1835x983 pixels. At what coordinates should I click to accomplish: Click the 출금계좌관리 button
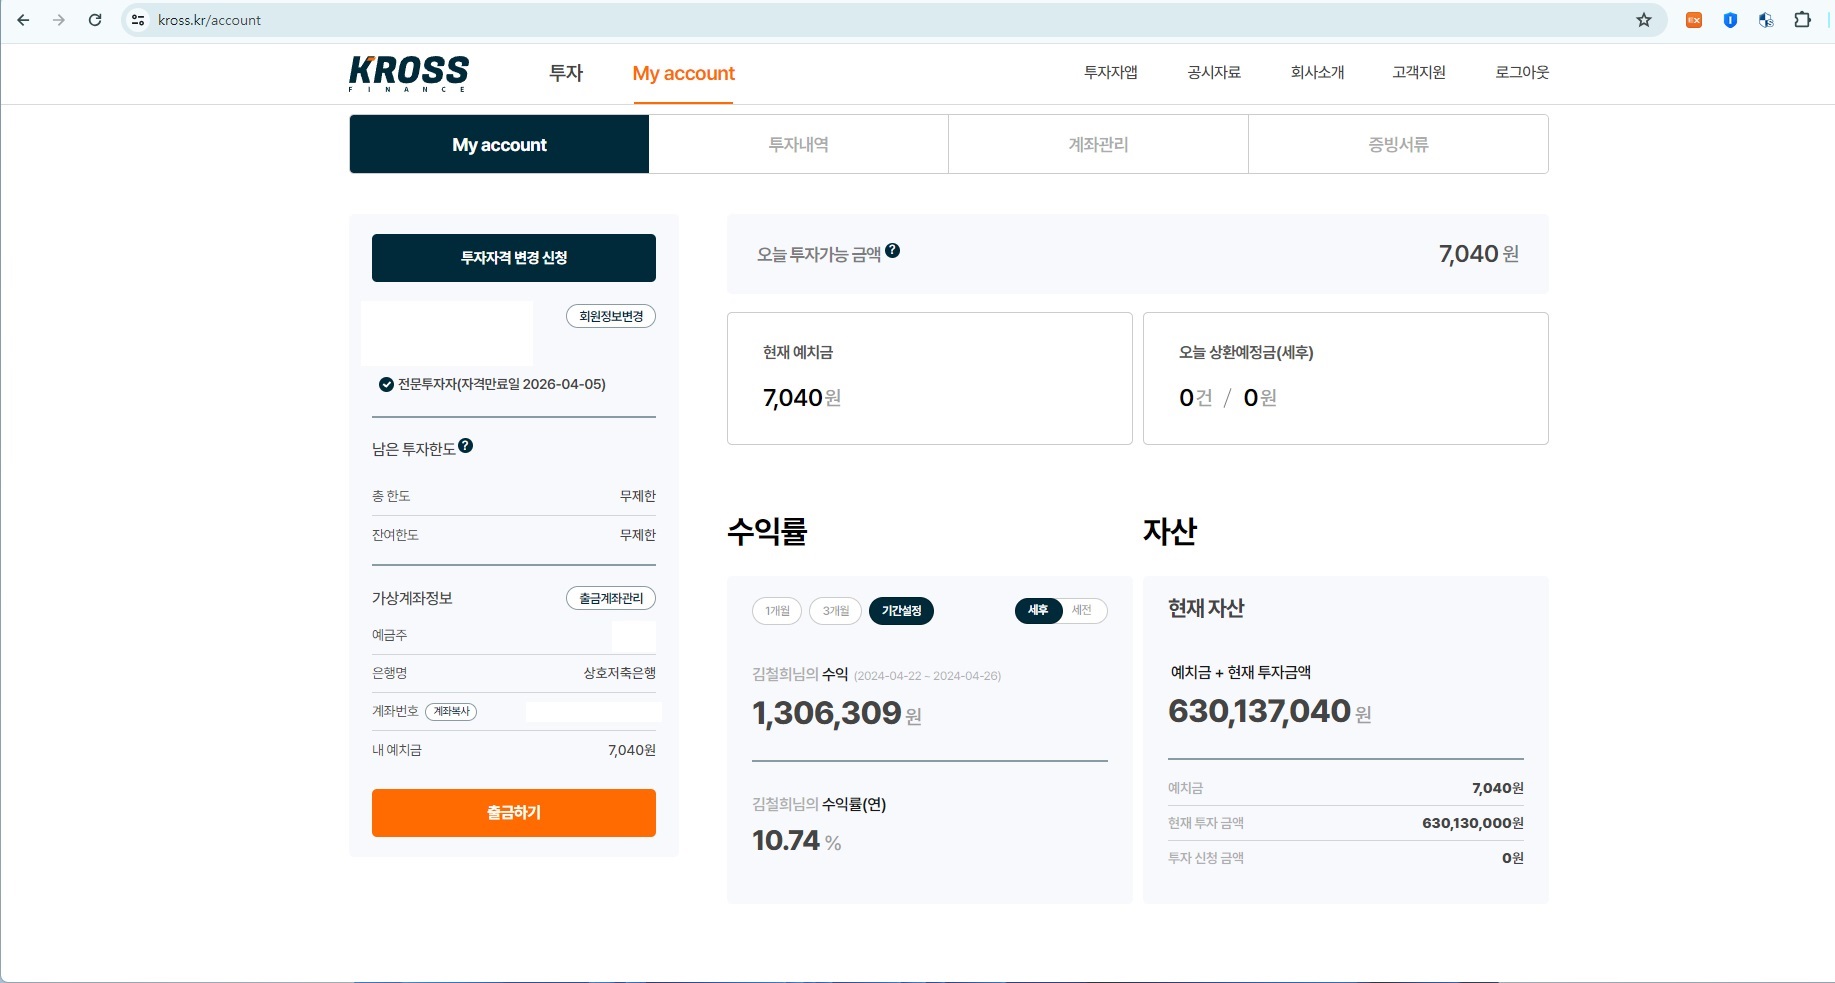pos(611,598)
